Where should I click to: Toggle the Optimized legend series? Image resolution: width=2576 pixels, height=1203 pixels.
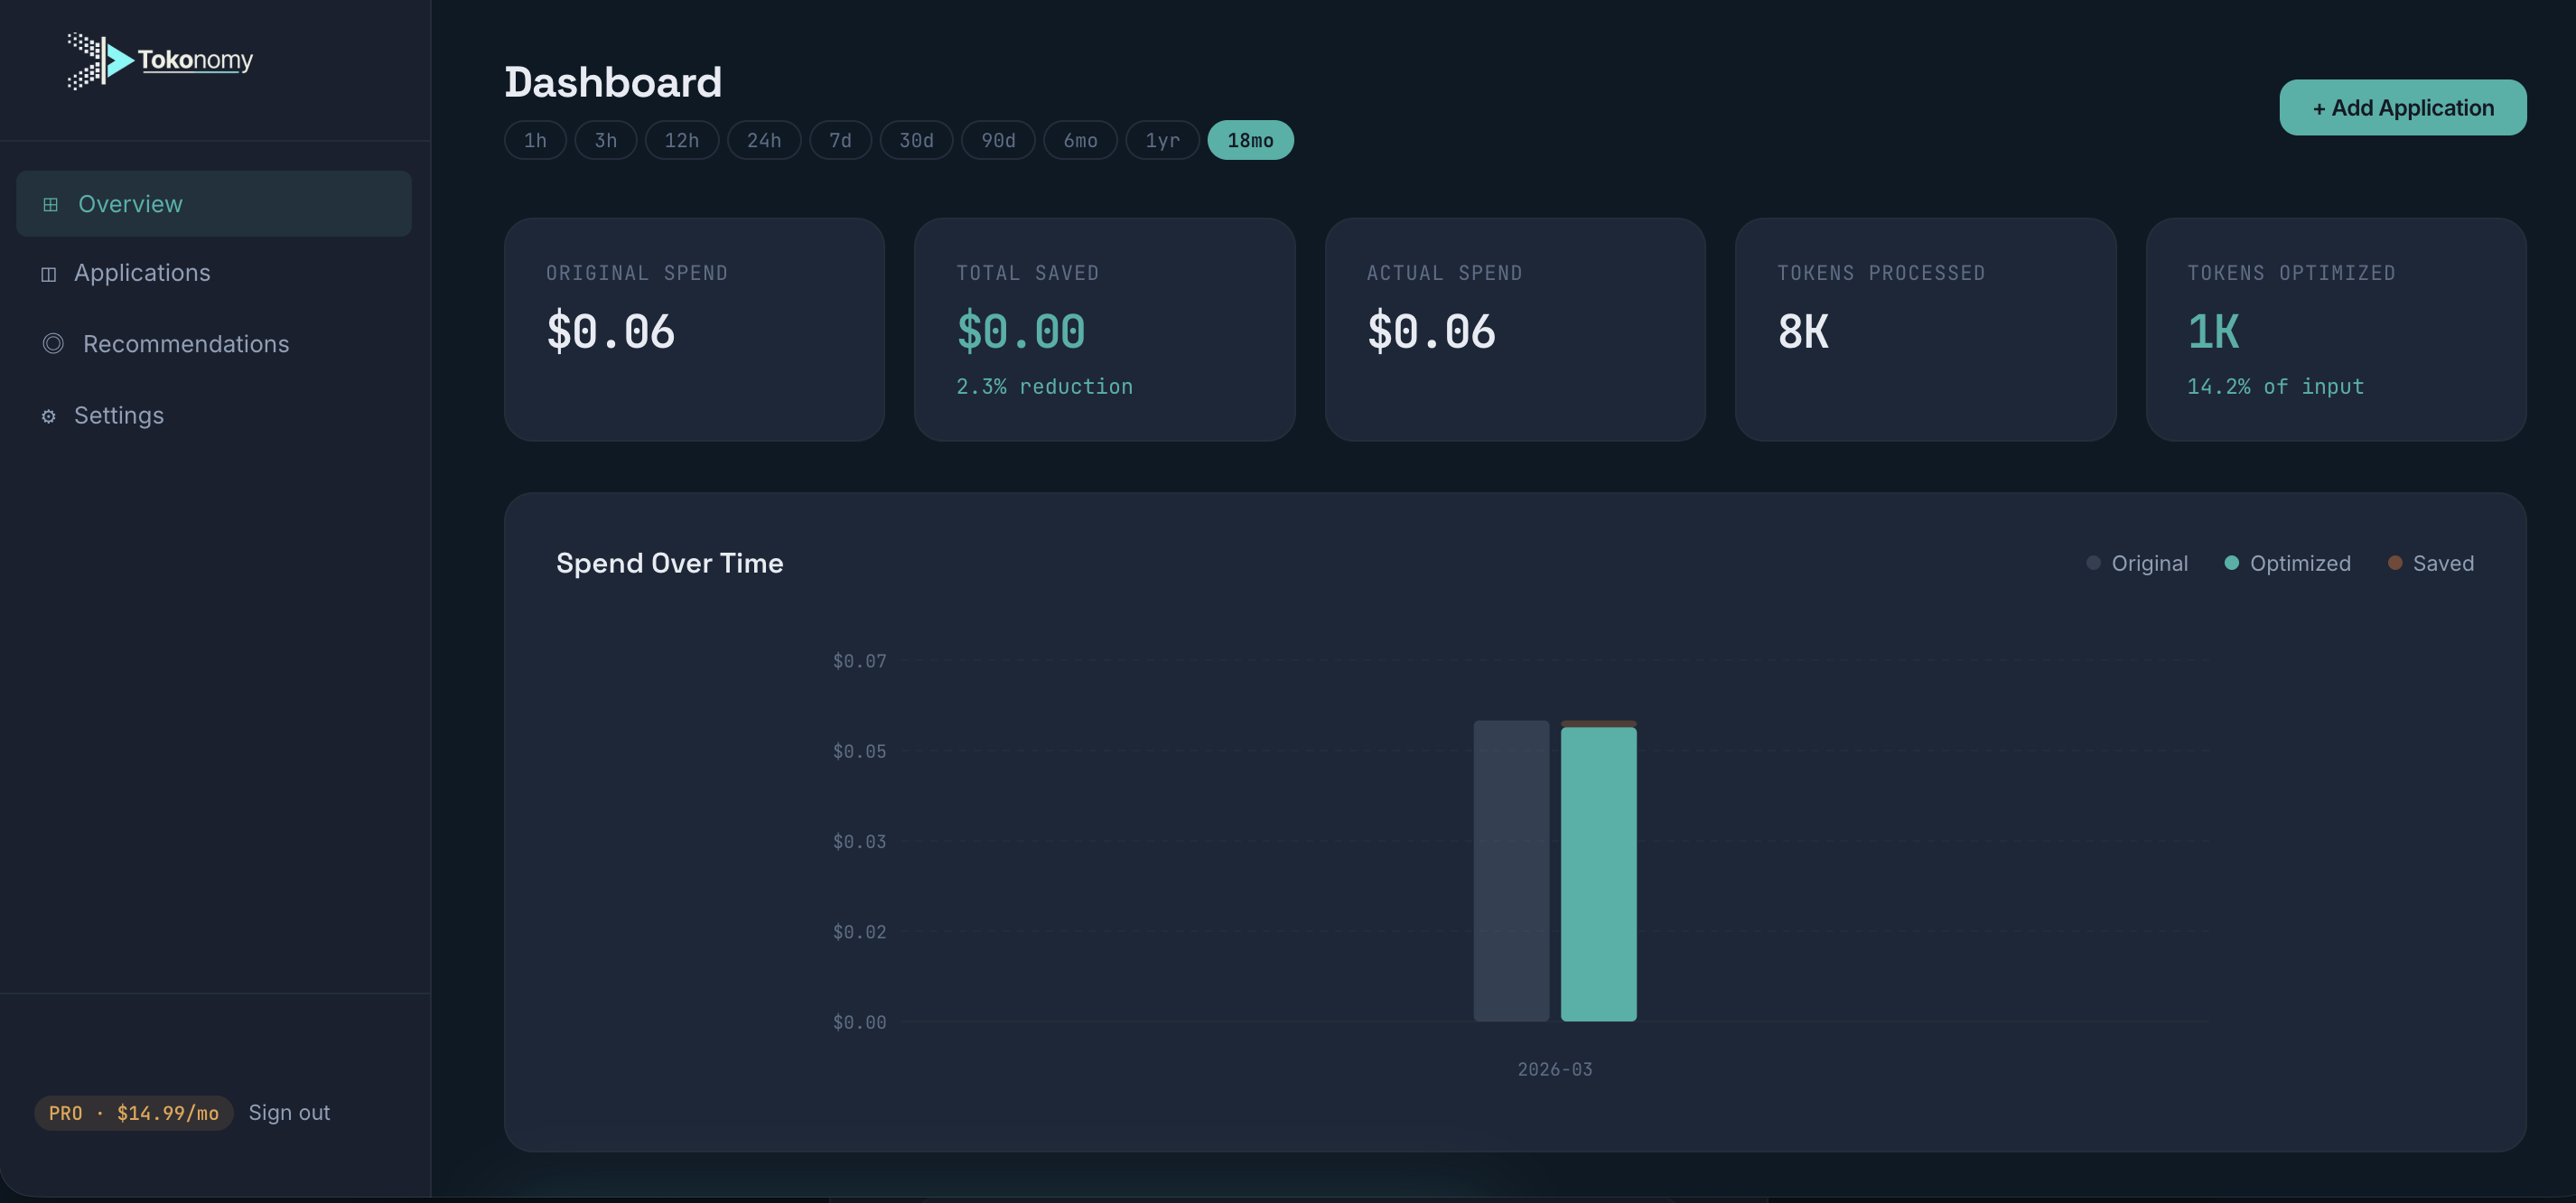point(2287,563)
